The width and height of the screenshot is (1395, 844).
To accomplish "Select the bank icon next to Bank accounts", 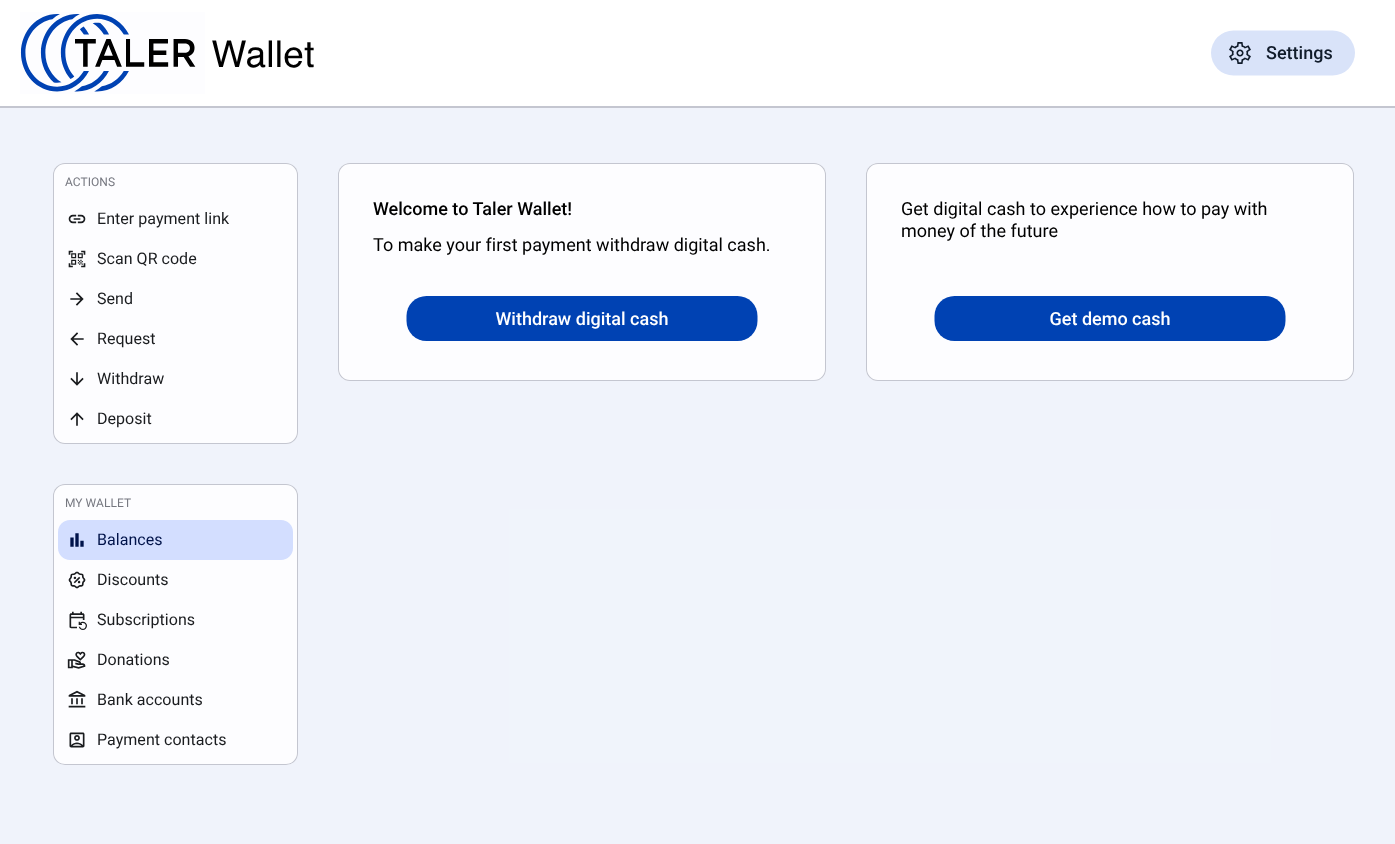I will pos(77,699).
